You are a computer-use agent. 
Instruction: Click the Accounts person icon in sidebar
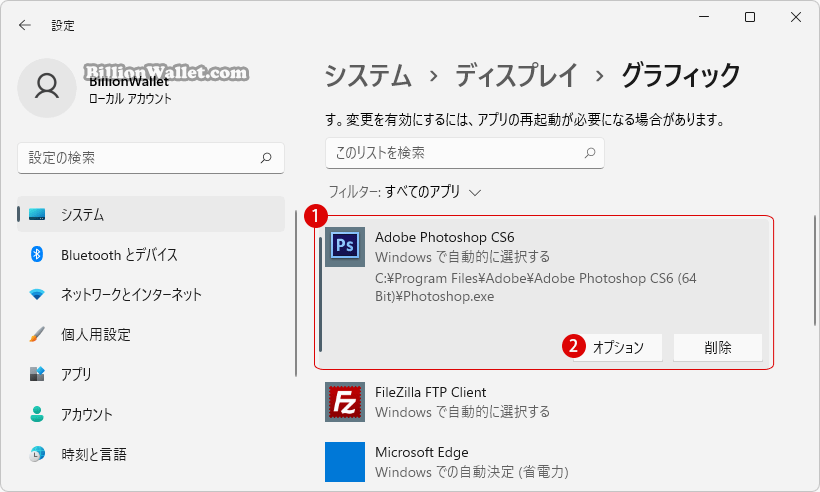37,414
